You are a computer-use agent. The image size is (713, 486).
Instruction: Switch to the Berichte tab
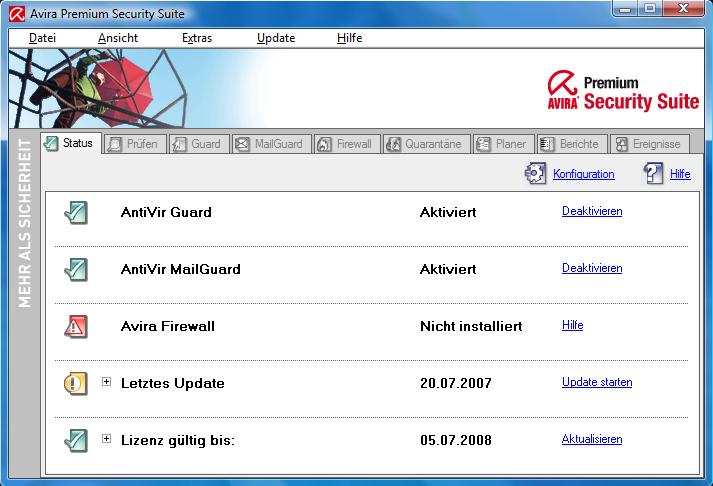click(572, 144)
